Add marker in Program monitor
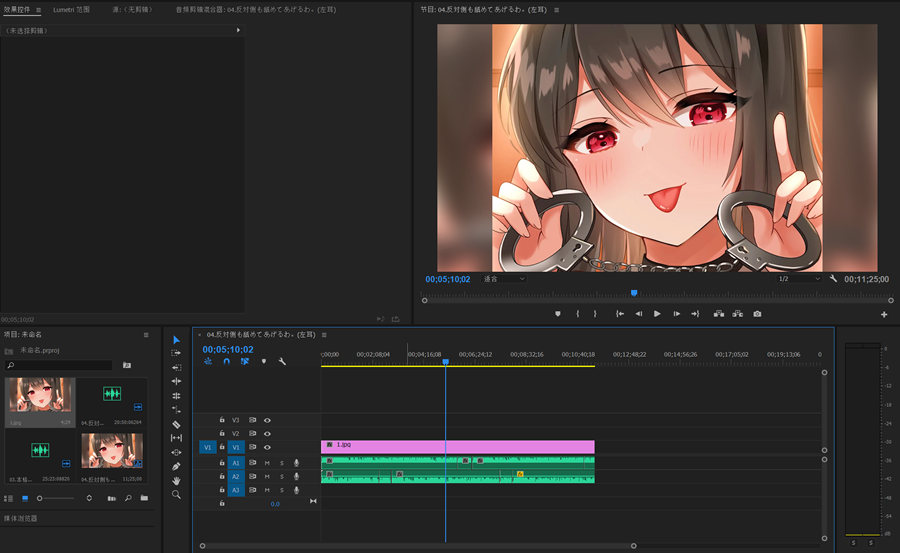This screenshot has height=553, width=900. coord(557,314)
